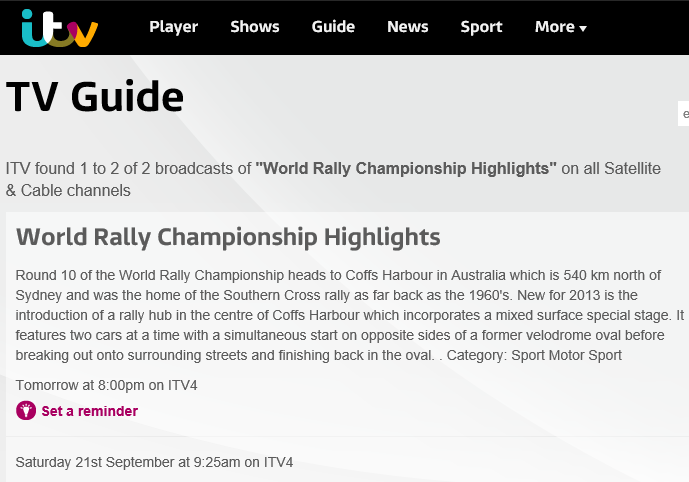This screenshot has height=482, width=689.
Task: Navigate to the Sport section
Action: [x=481, y=27]
